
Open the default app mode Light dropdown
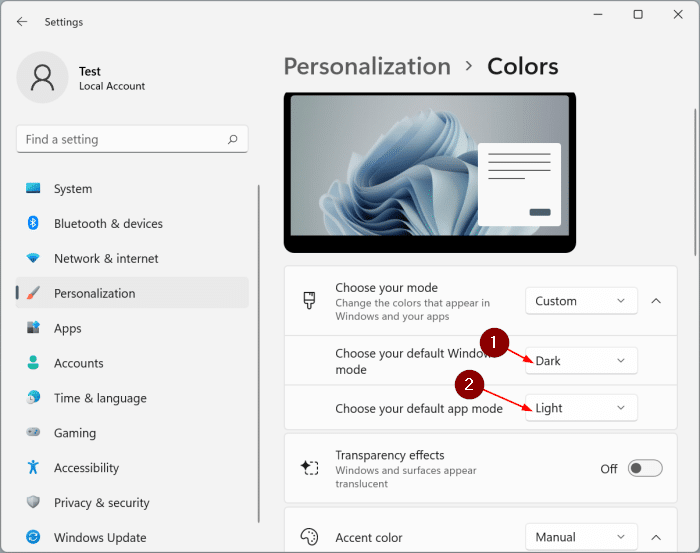pos(581,407)
